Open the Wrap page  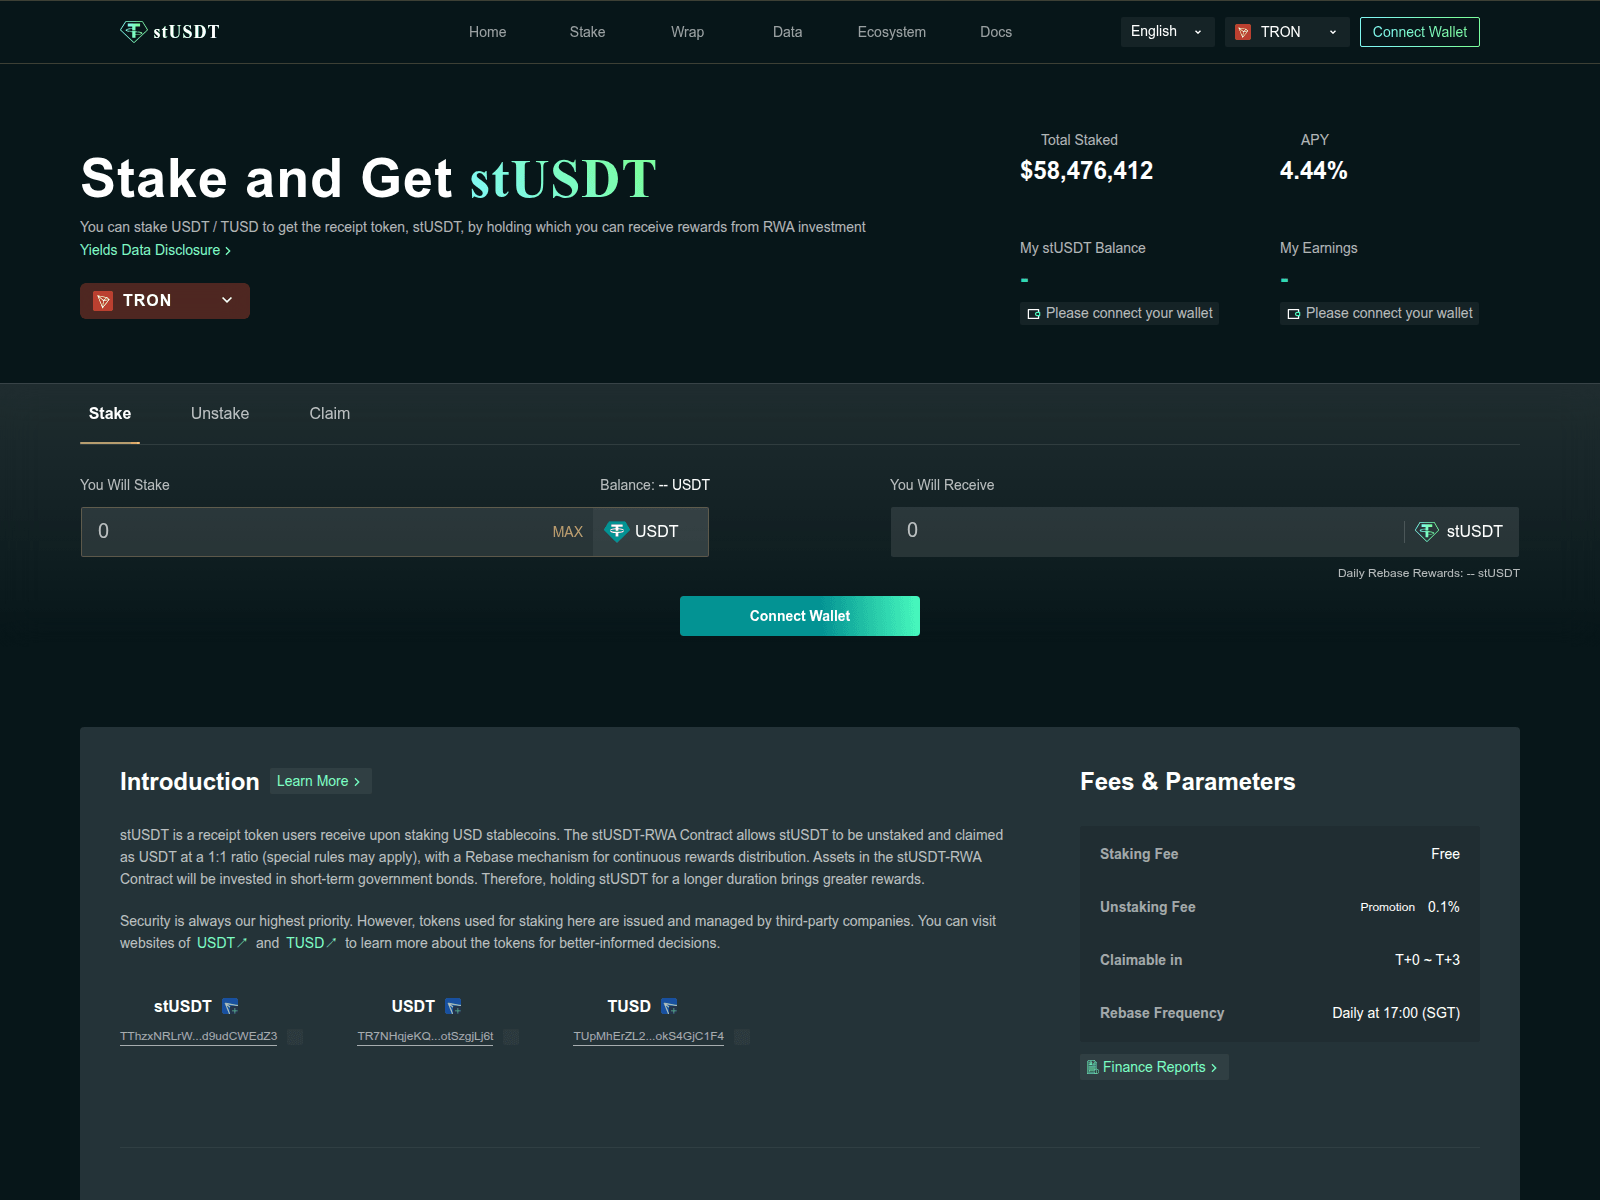(687, 32)
